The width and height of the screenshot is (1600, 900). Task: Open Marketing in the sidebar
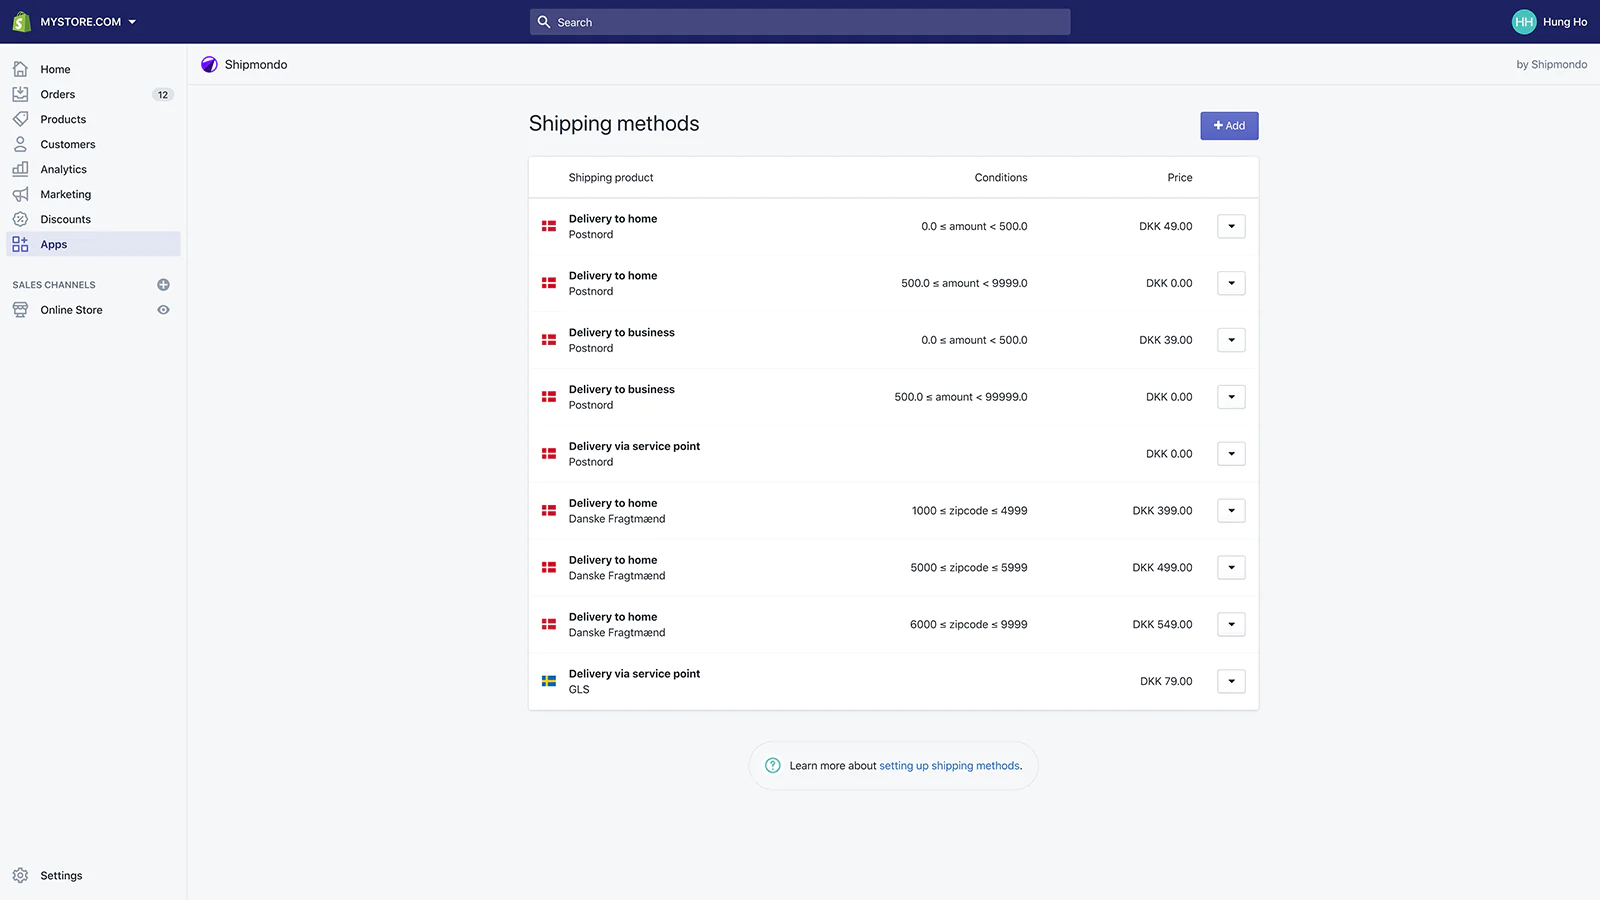pos(65,194)
